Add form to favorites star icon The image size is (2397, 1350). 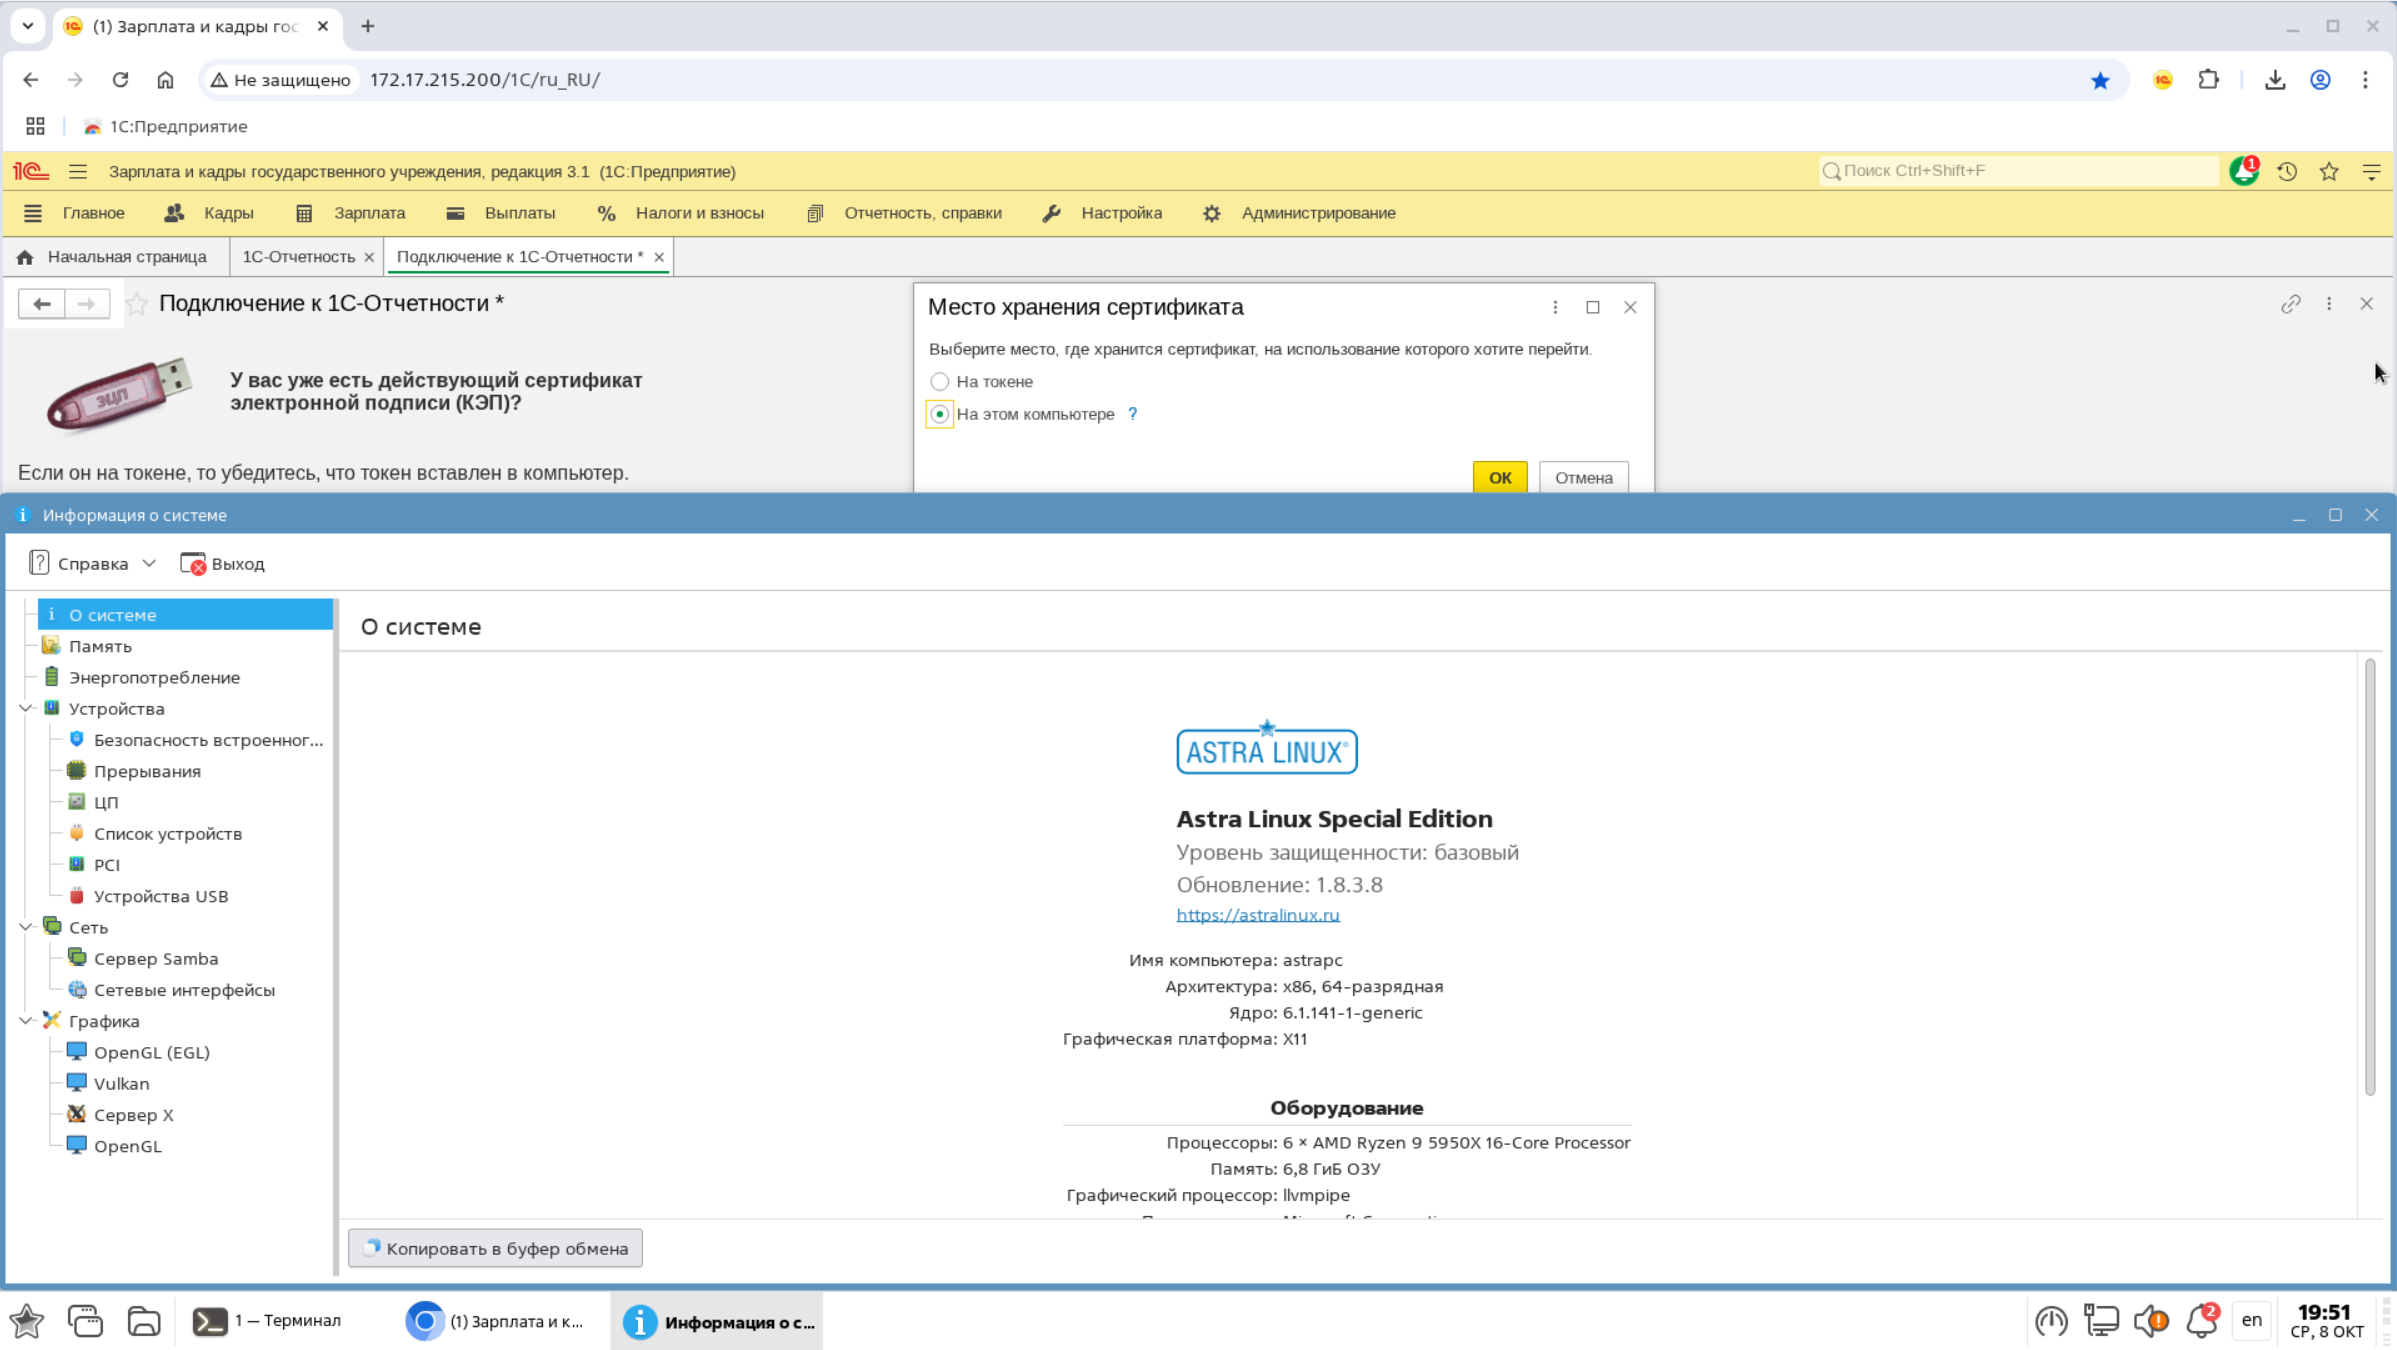[137, 304]
